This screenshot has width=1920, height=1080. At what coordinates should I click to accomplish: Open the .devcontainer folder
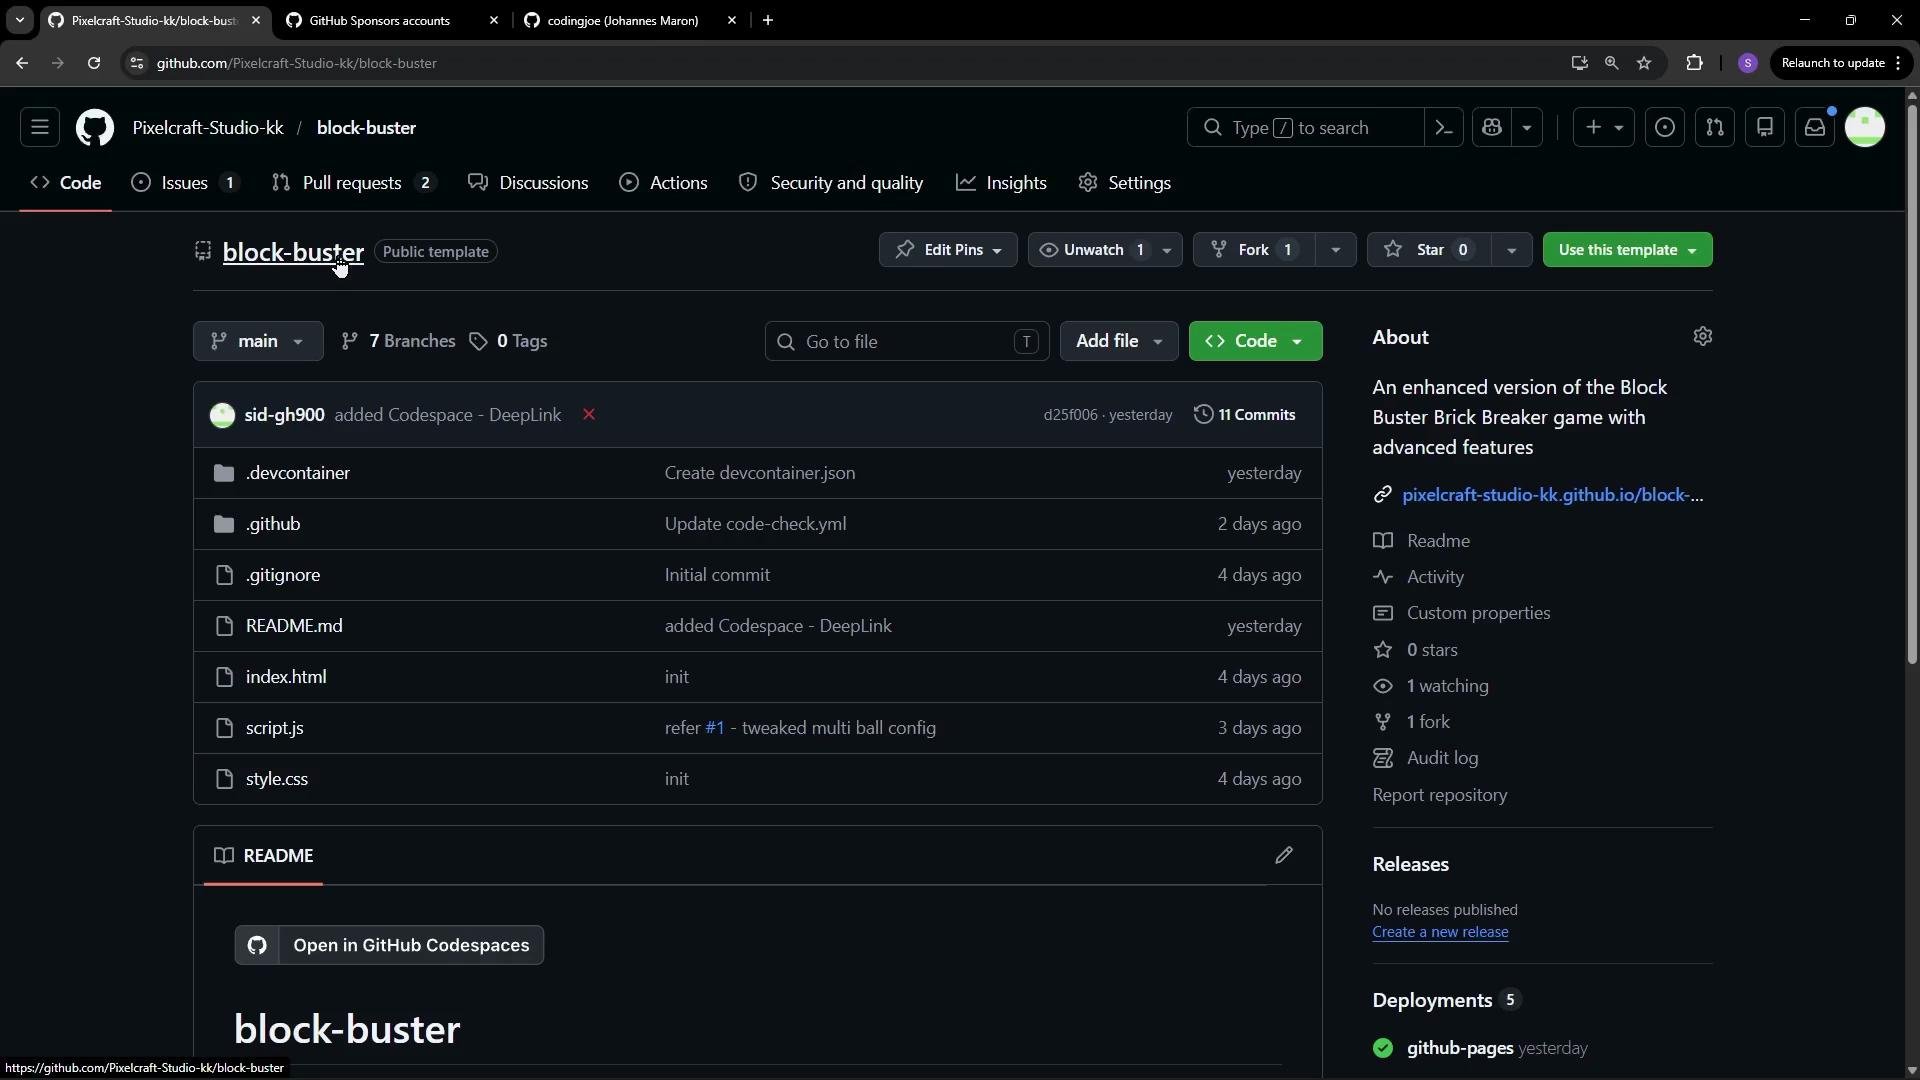pyautogui.click(x=298, y=473)
